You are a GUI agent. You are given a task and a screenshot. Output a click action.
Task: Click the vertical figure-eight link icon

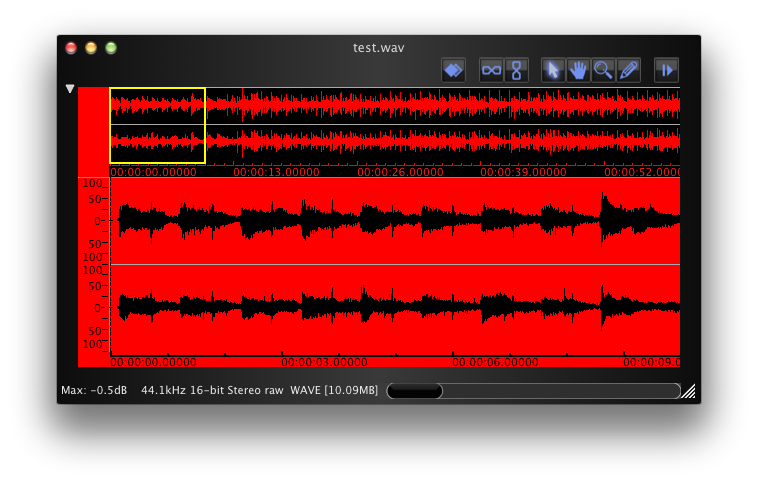tap(516, 71)
